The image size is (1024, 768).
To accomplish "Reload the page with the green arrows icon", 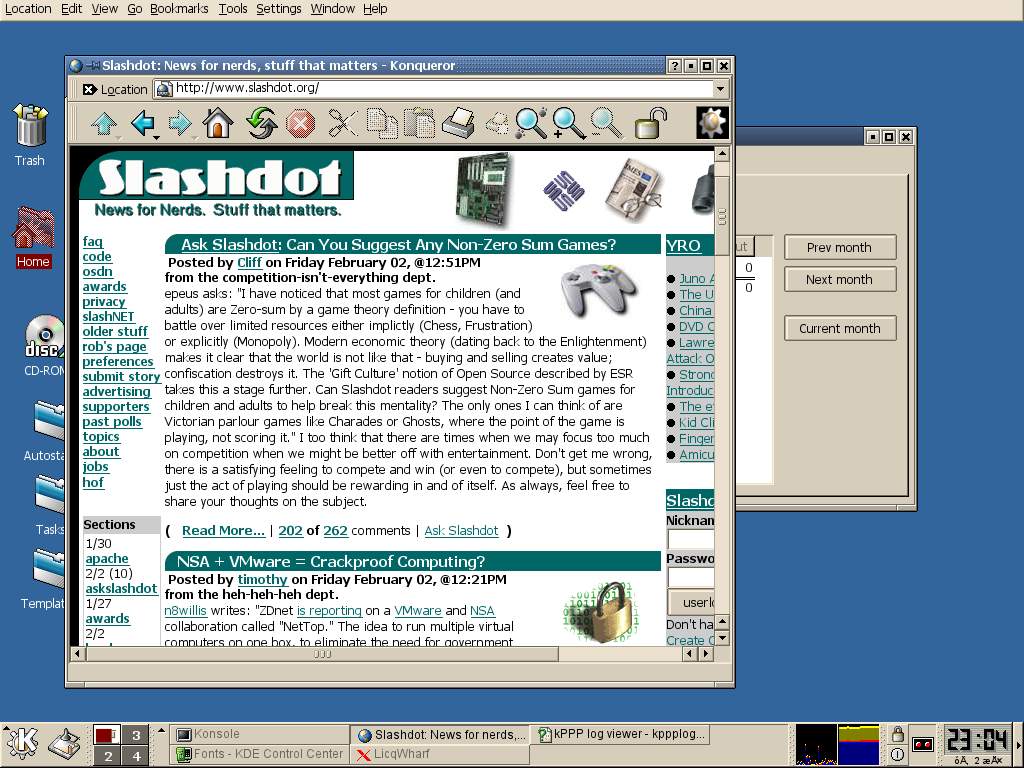I will point(261,123).
